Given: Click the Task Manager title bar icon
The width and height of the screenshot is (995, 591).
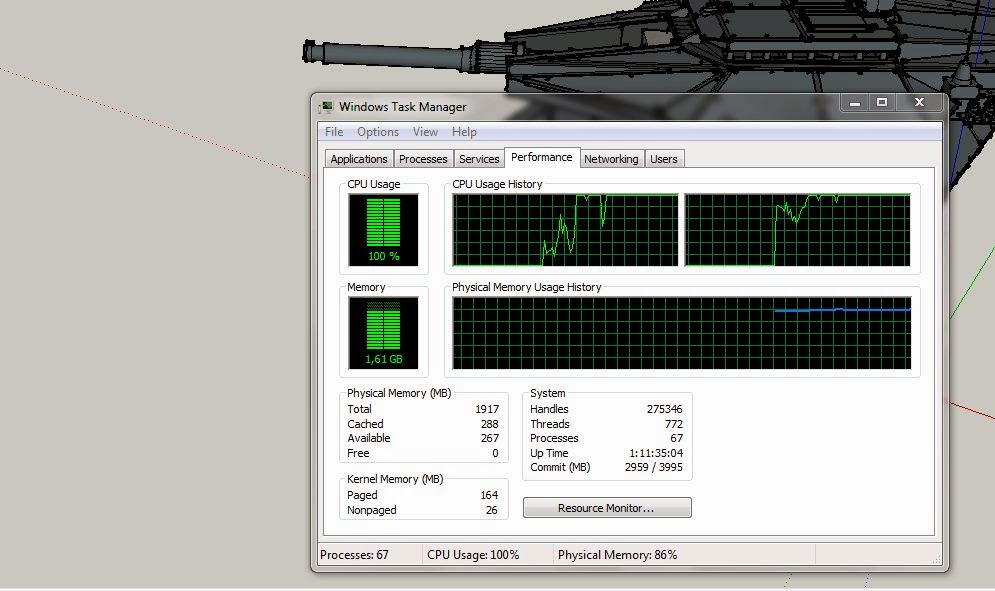Looking at the screenshot, I should point(326,107).
